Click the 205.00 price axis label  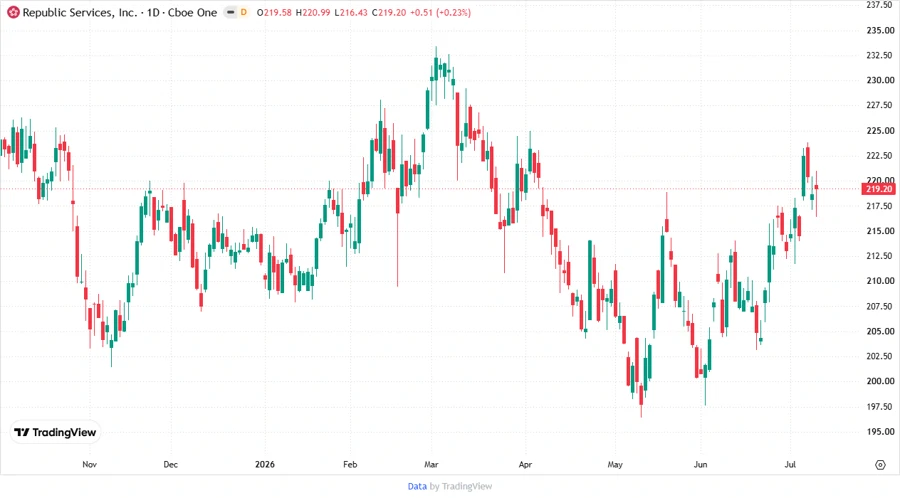click(x=880, y=332)
